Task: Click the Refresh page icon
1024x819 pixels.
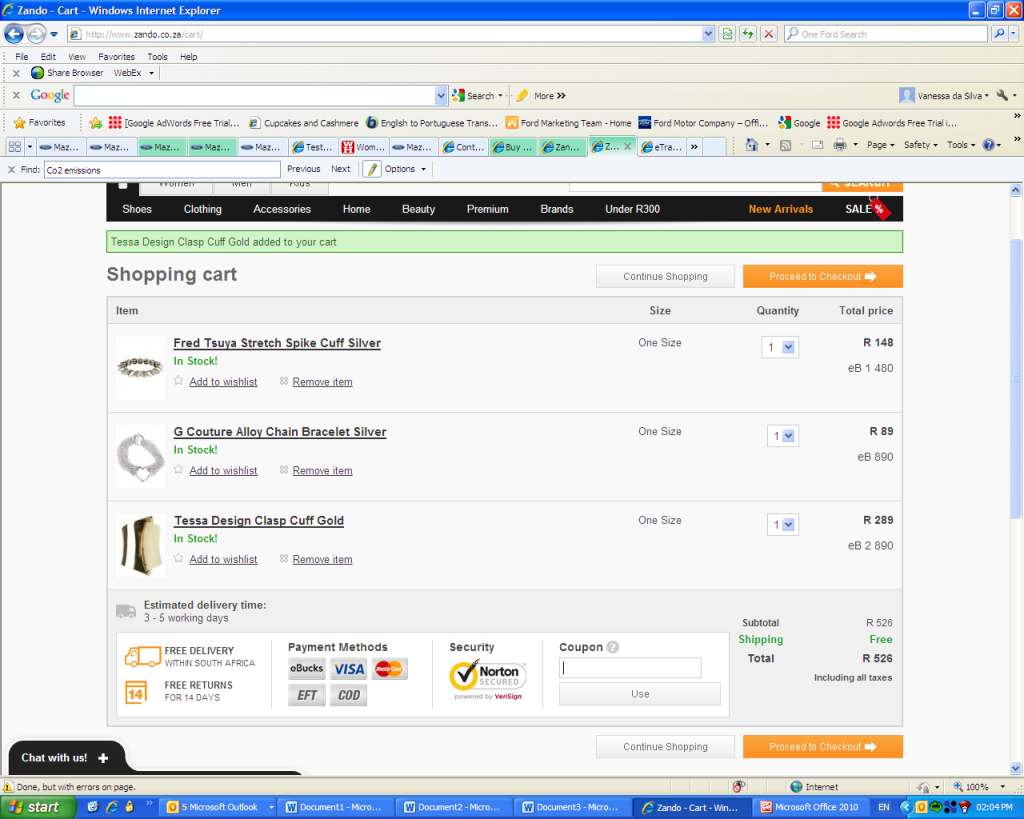Action: tap(748, 34)
